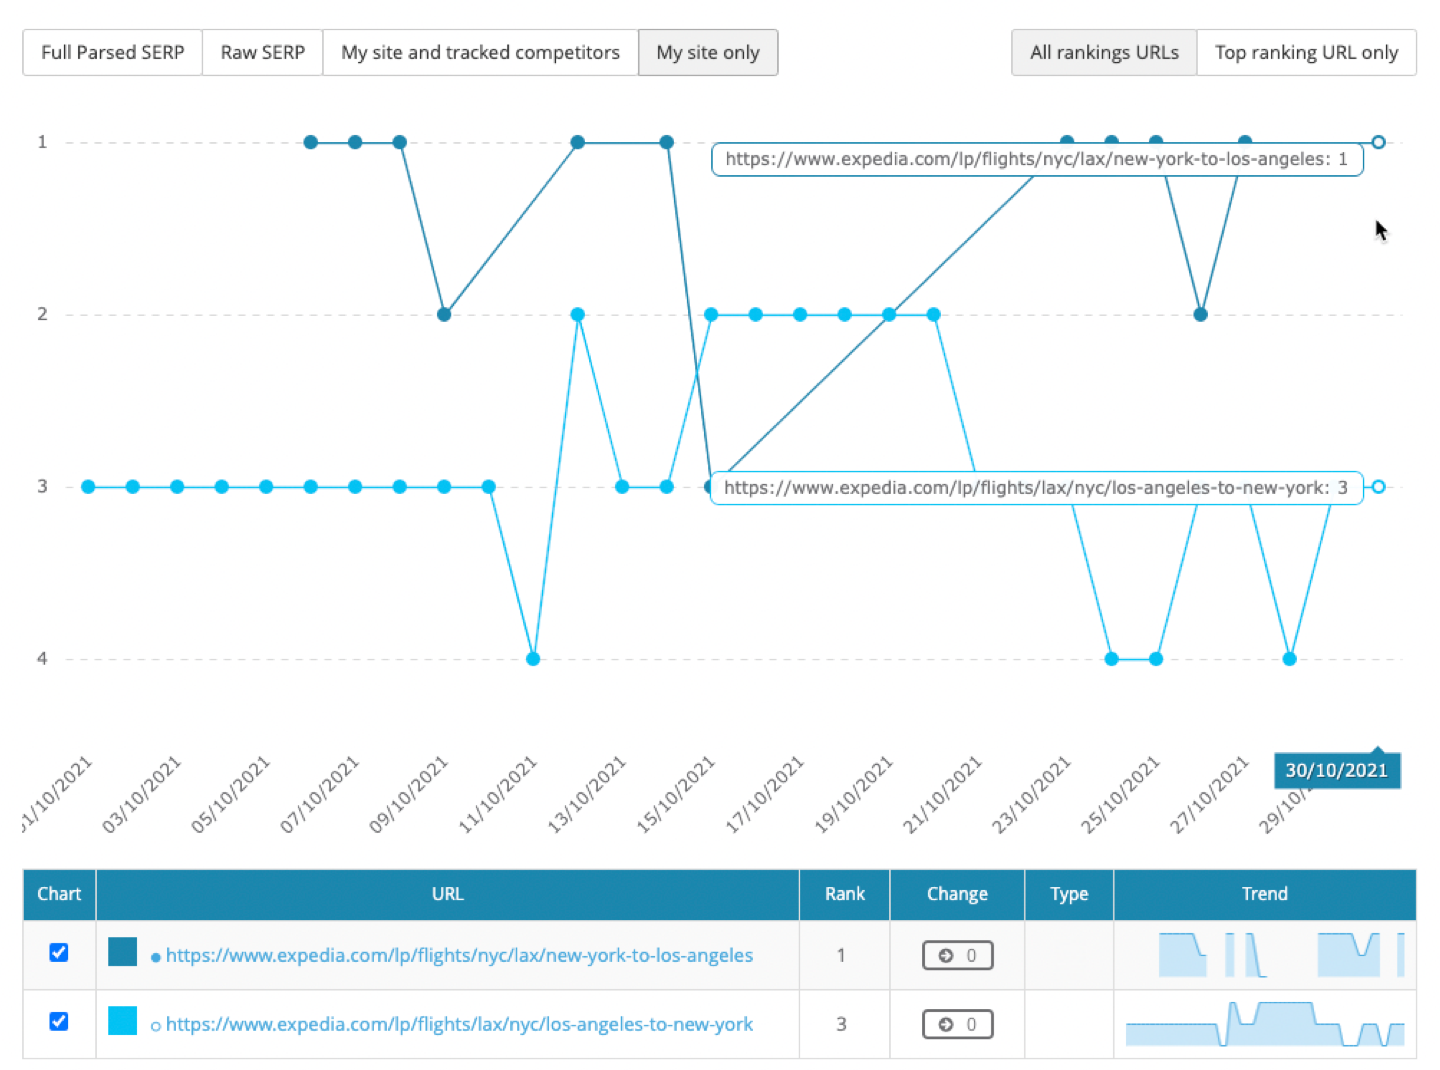The width and height of the screenshot is (1440, 1070).
Task: Click the trend sparkline for los-angeles-to-new-york
Action: (1264, 1024)
